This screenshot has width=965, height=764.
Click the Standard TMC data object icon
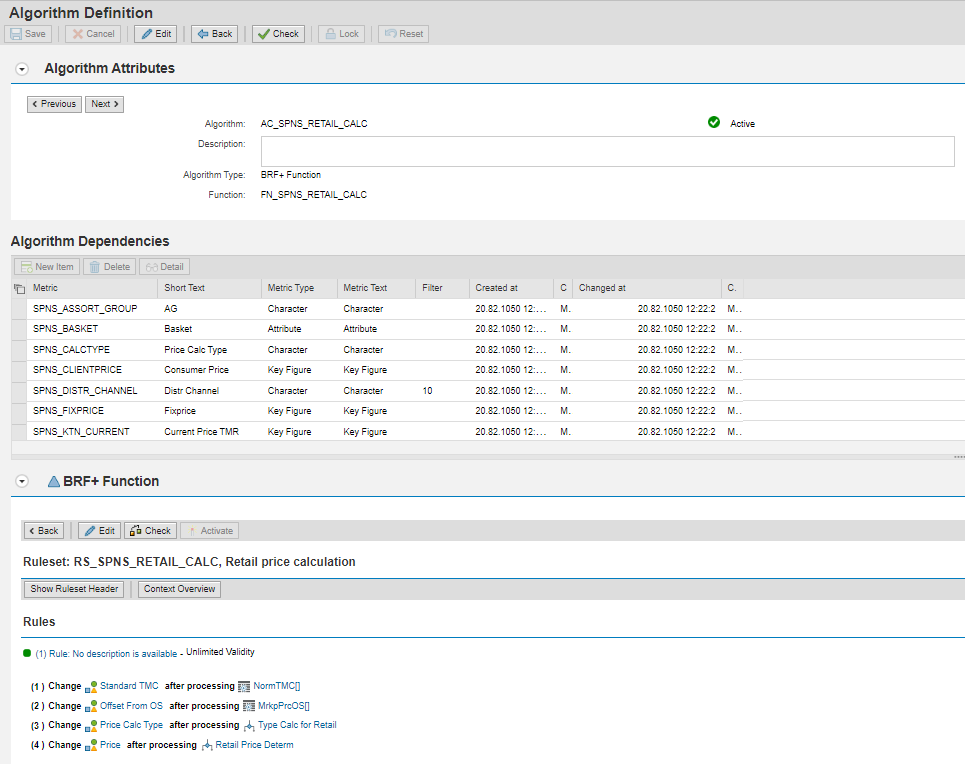(x=91, y=686)
